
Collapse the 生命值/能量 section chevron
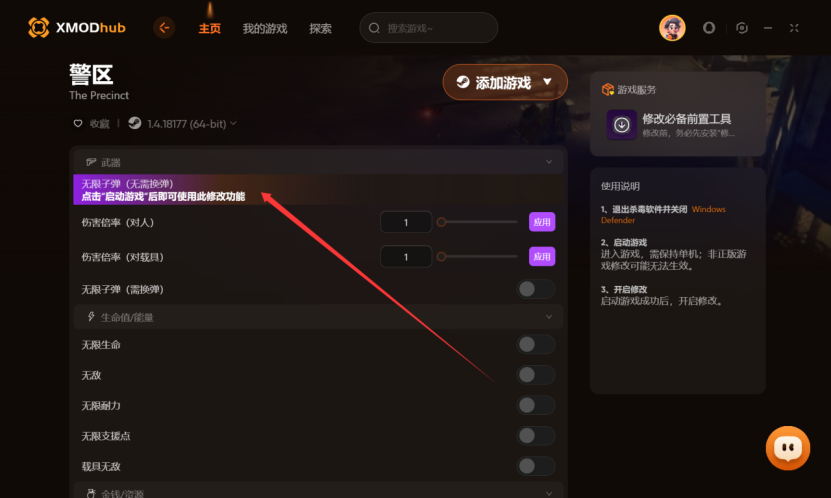point(549,317)
